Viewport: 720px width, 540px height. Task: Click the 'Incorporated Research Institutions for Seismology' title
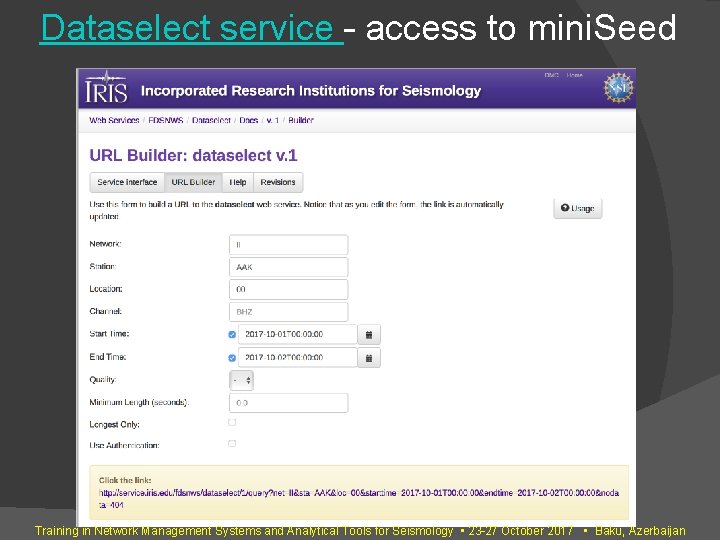(311, 91)
